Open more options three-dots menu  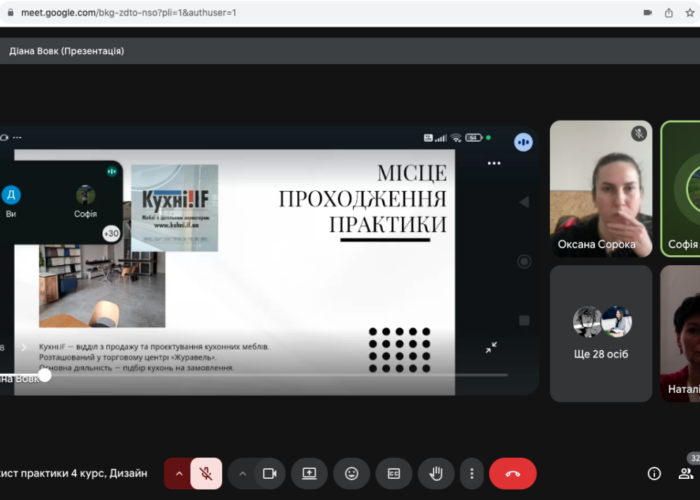(x=472, y=473)
